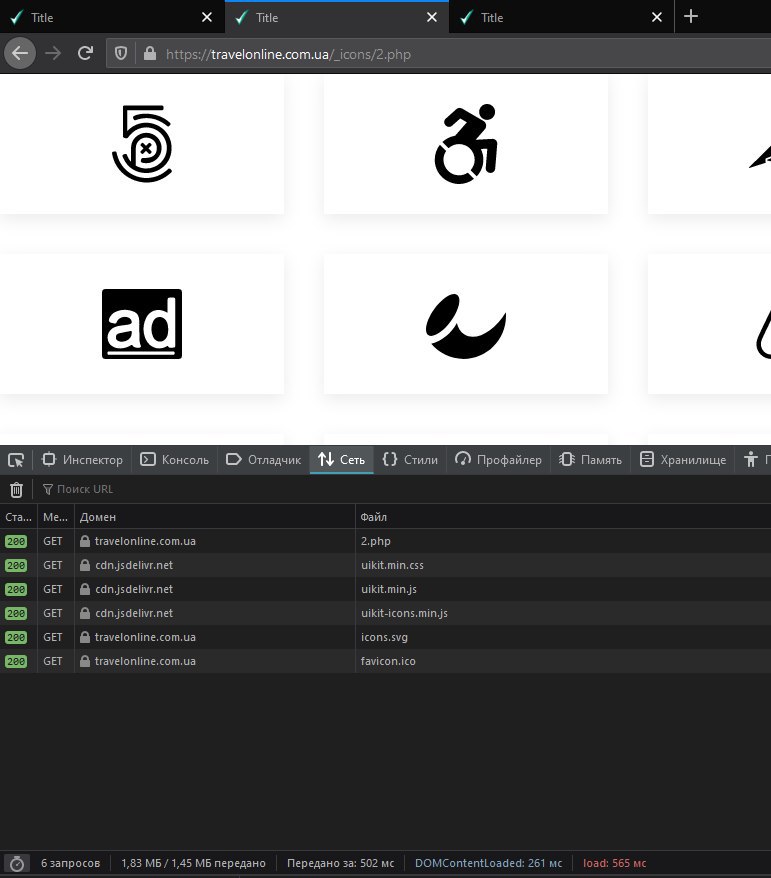Open the Стили style editor tab
This screenshot has width=771, height=878.
click(x=410, y=460)
